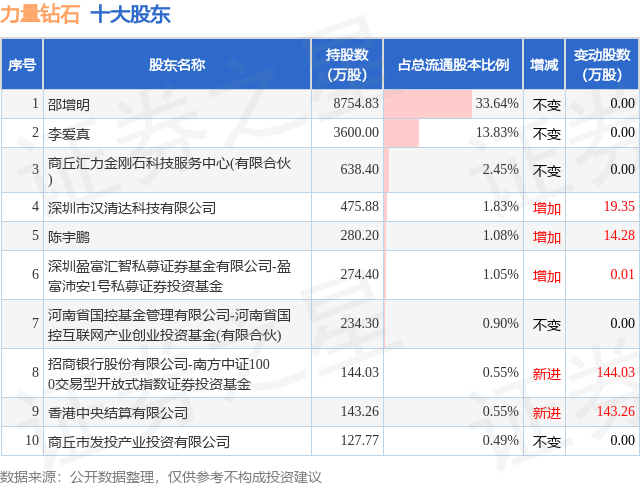
Task: Click the red change value 0.01
Action: [622, 274]
